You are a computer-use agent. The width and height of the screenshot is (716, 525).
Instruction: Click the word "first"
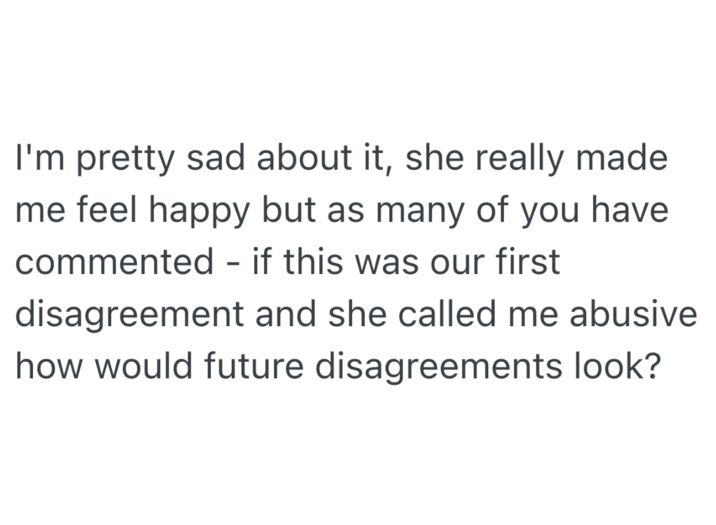(x=526, y=264)
